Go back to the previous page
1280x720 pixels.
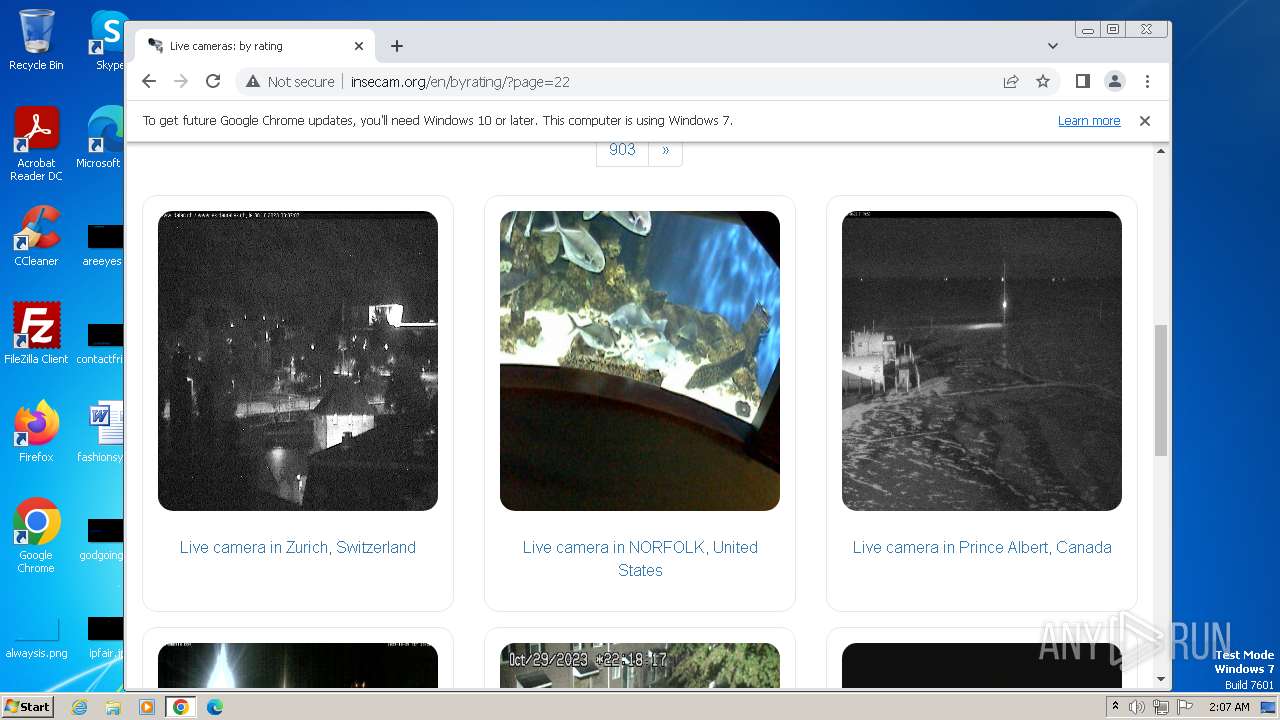(x=149, y=82)
